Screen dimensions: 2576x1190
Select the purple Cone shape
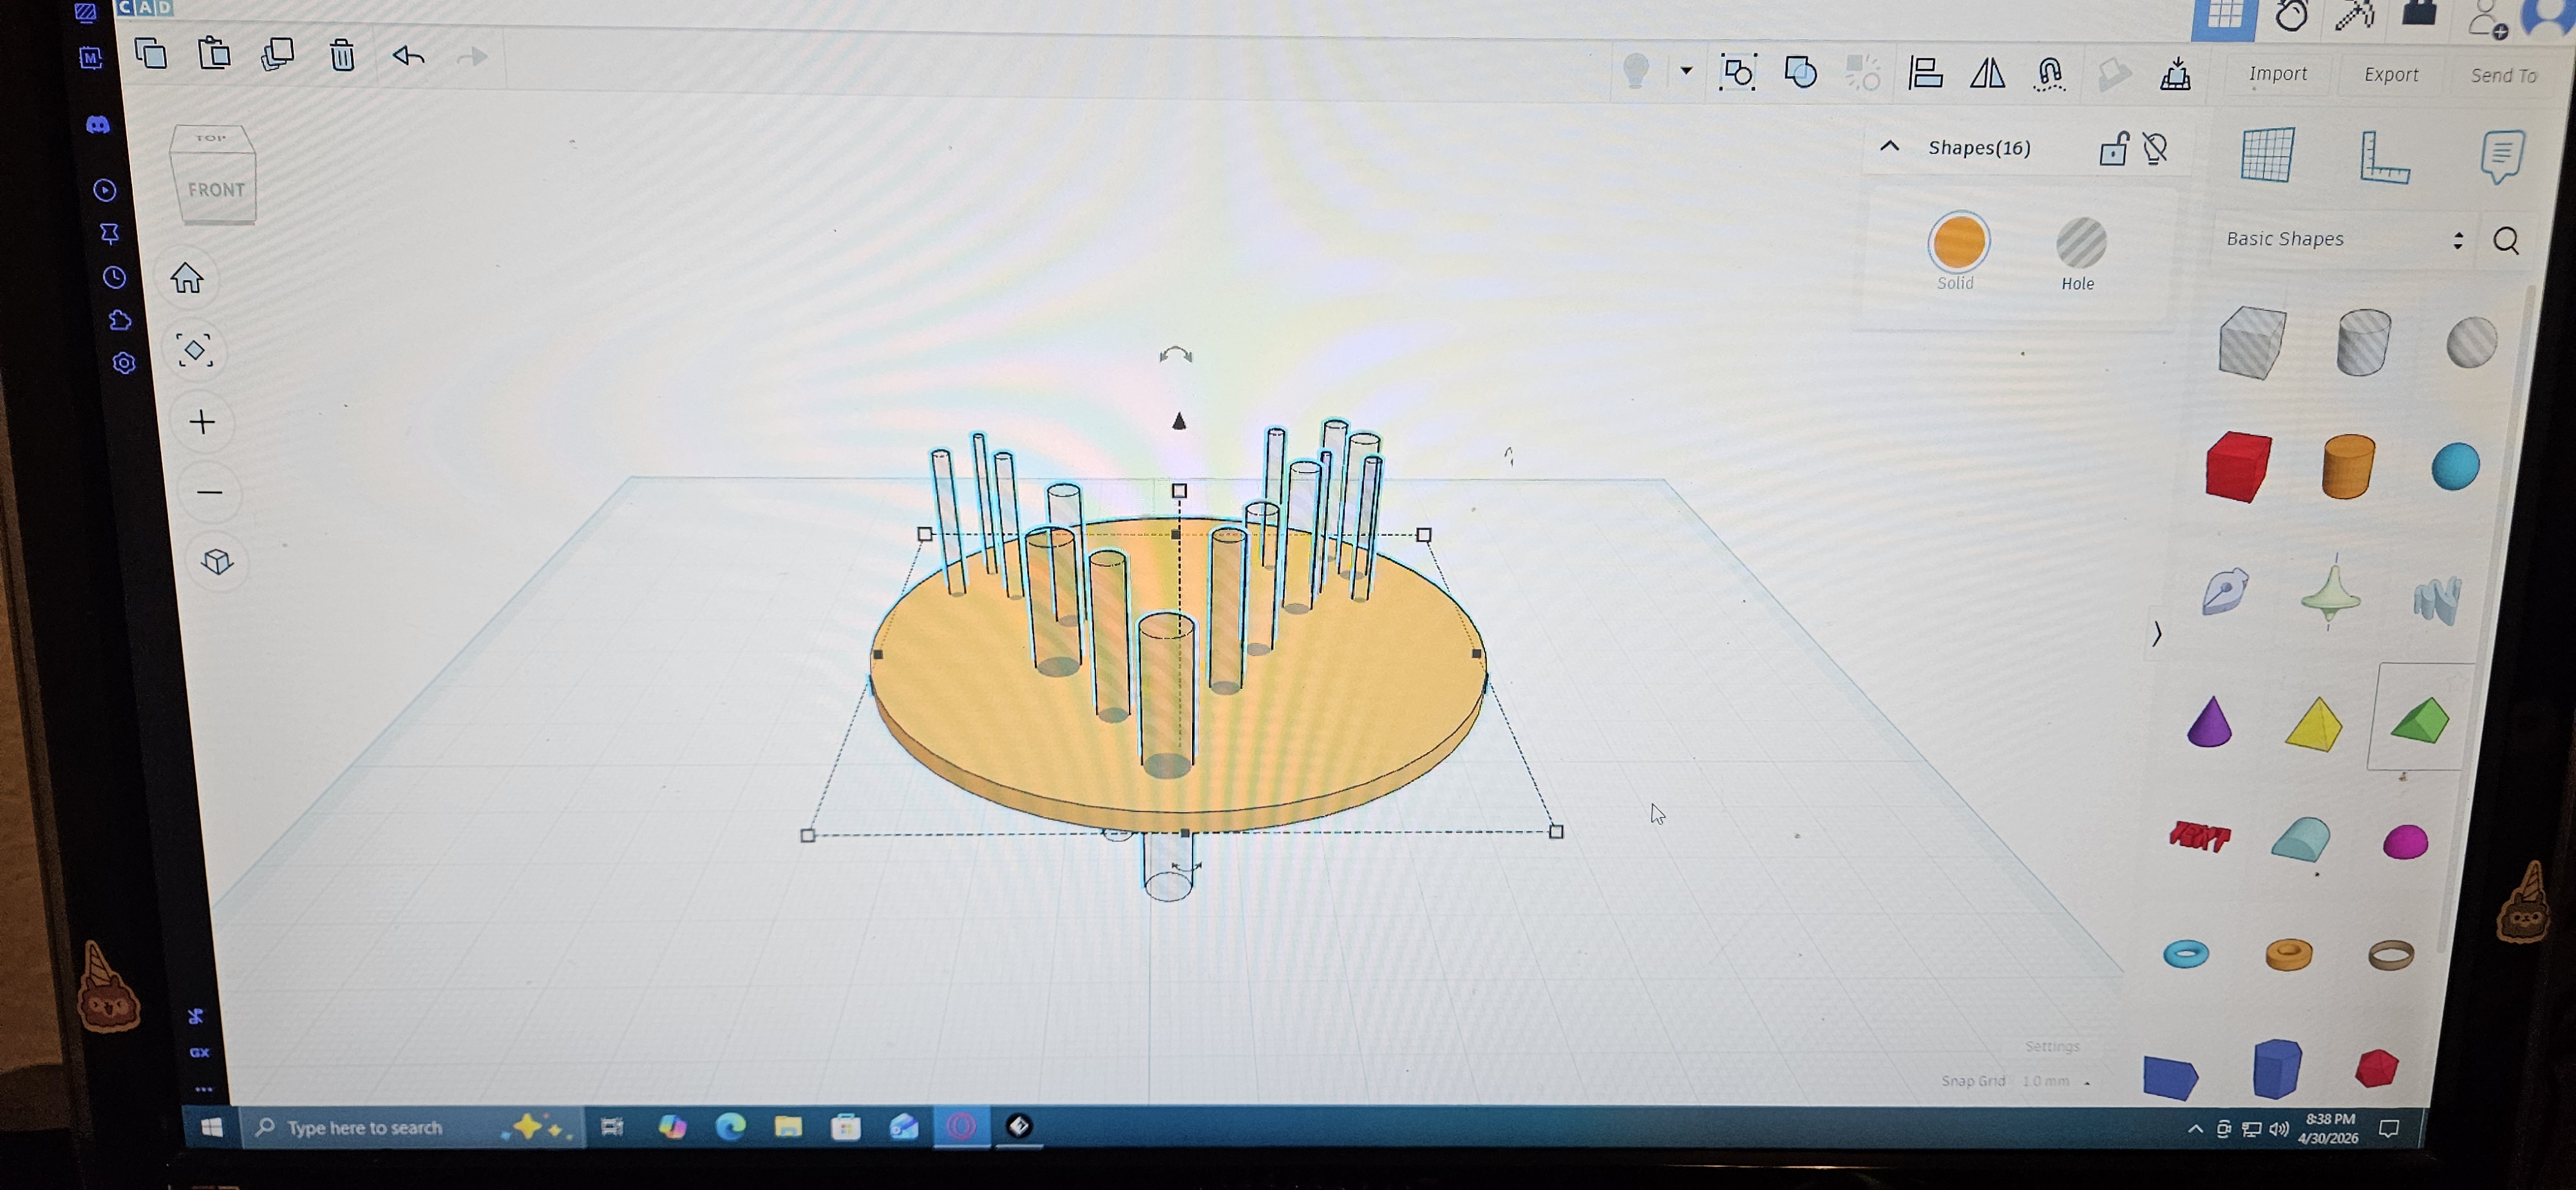[x=2210, y=722]
